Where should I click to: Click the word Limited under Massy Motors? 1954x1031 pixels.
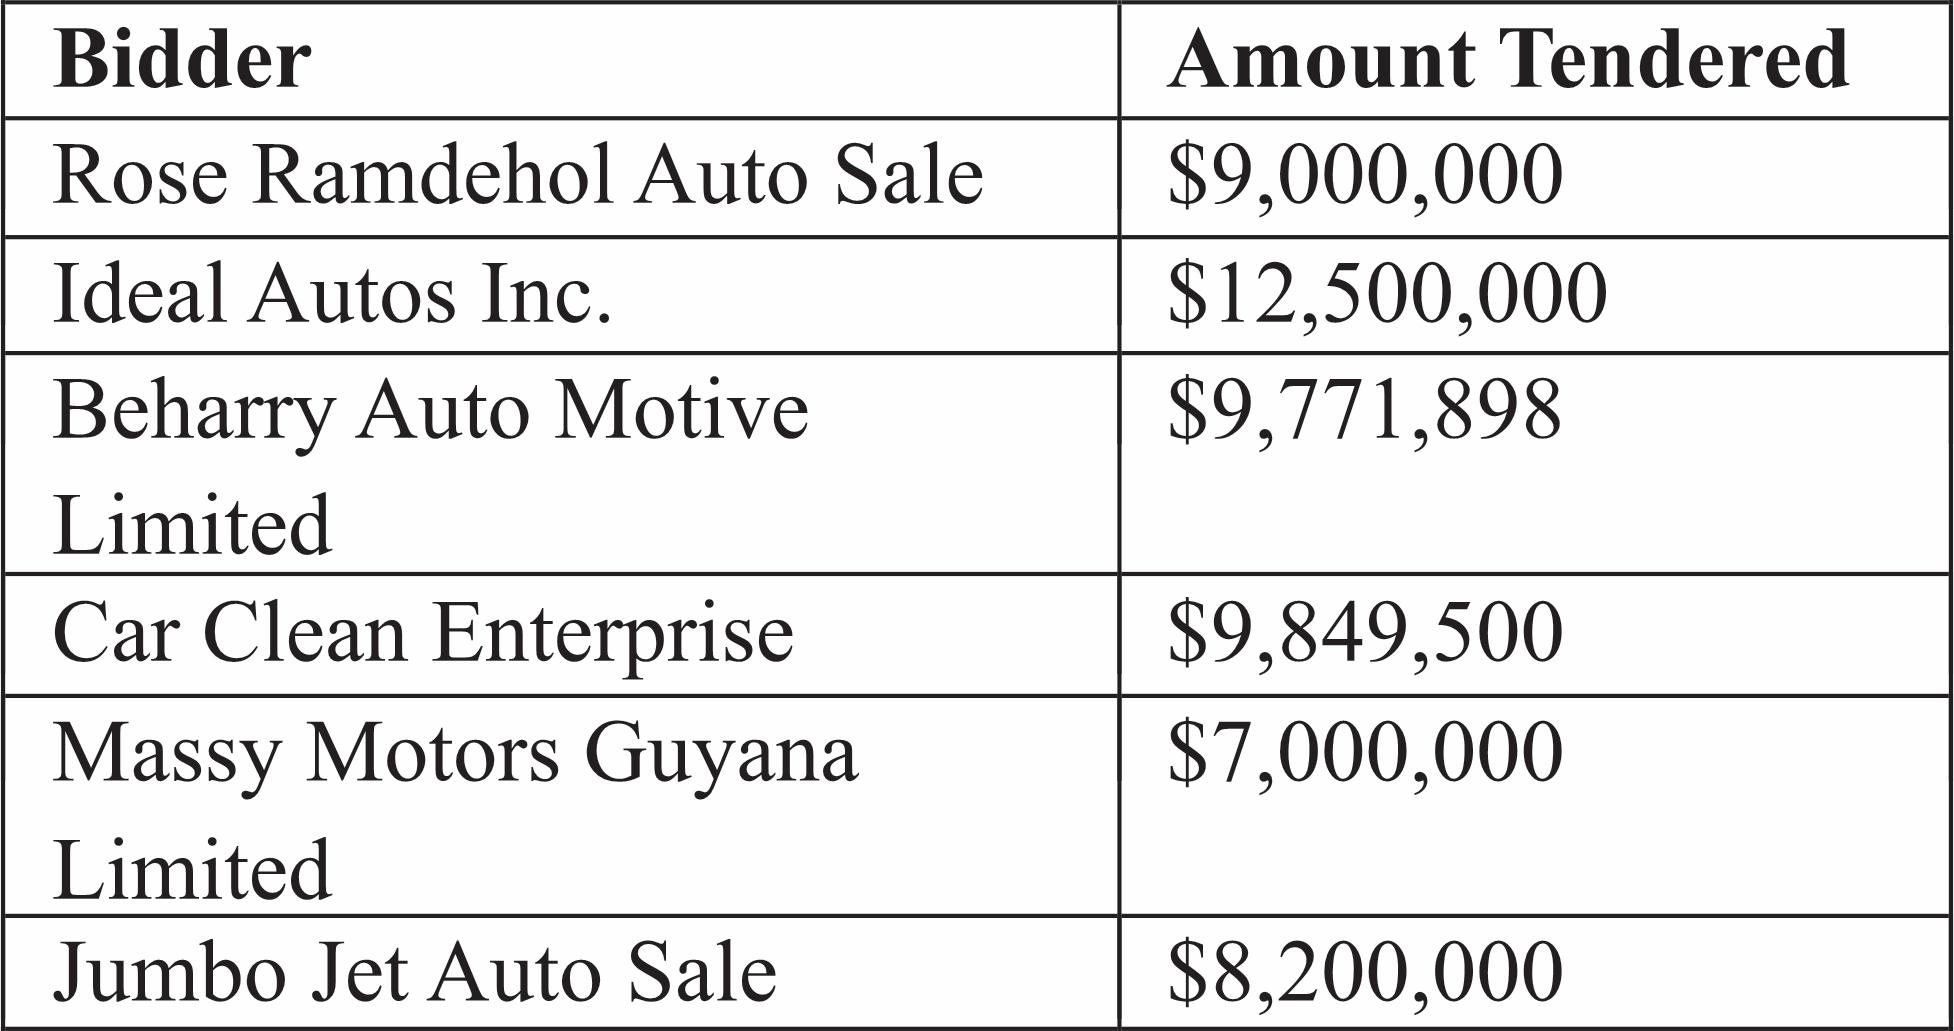pos(192,870)
